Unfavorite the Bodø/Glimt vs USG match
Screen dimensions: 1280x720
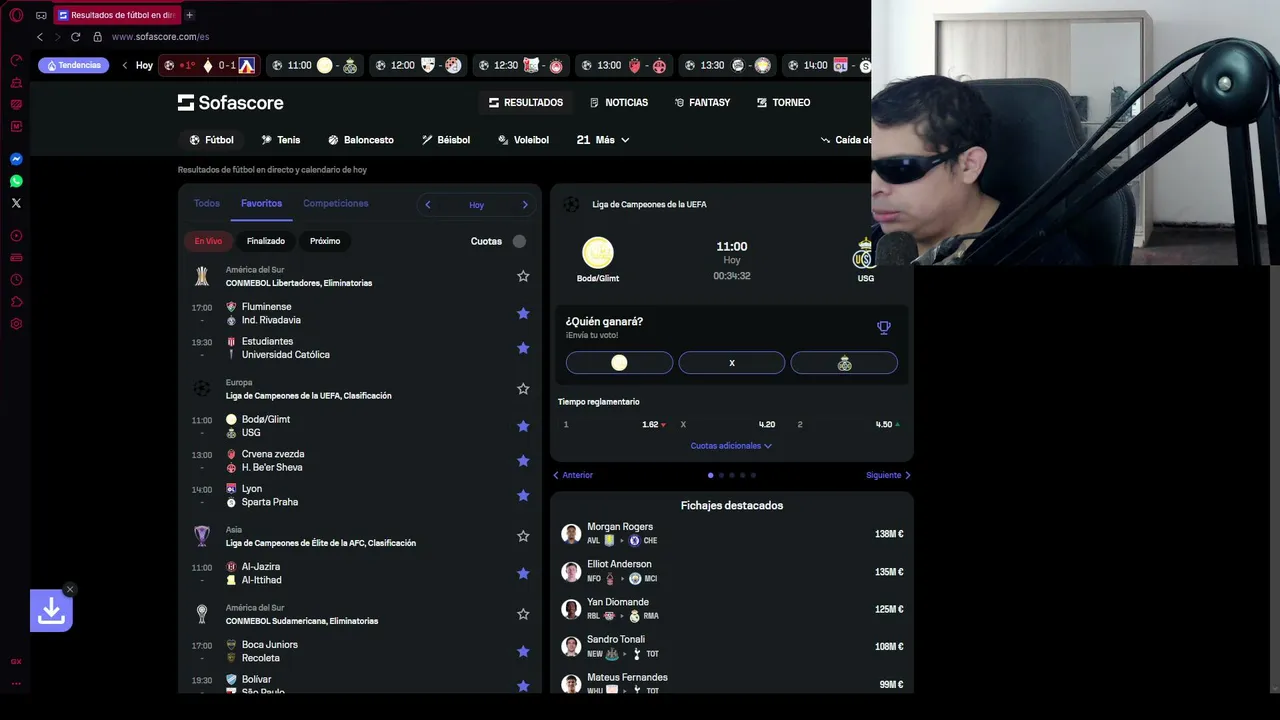pos(523,426)
